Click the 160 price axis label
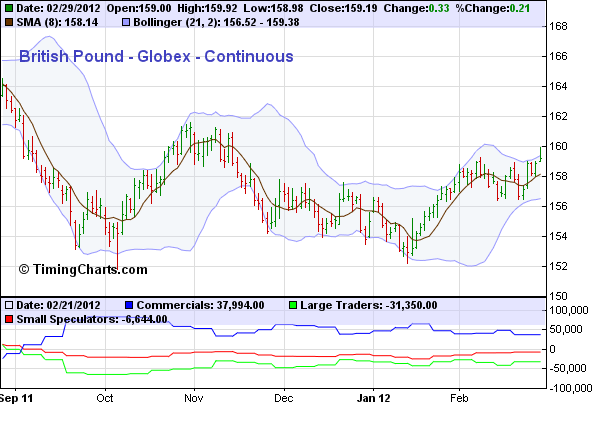592x424 pixels. tap(558, 146)
